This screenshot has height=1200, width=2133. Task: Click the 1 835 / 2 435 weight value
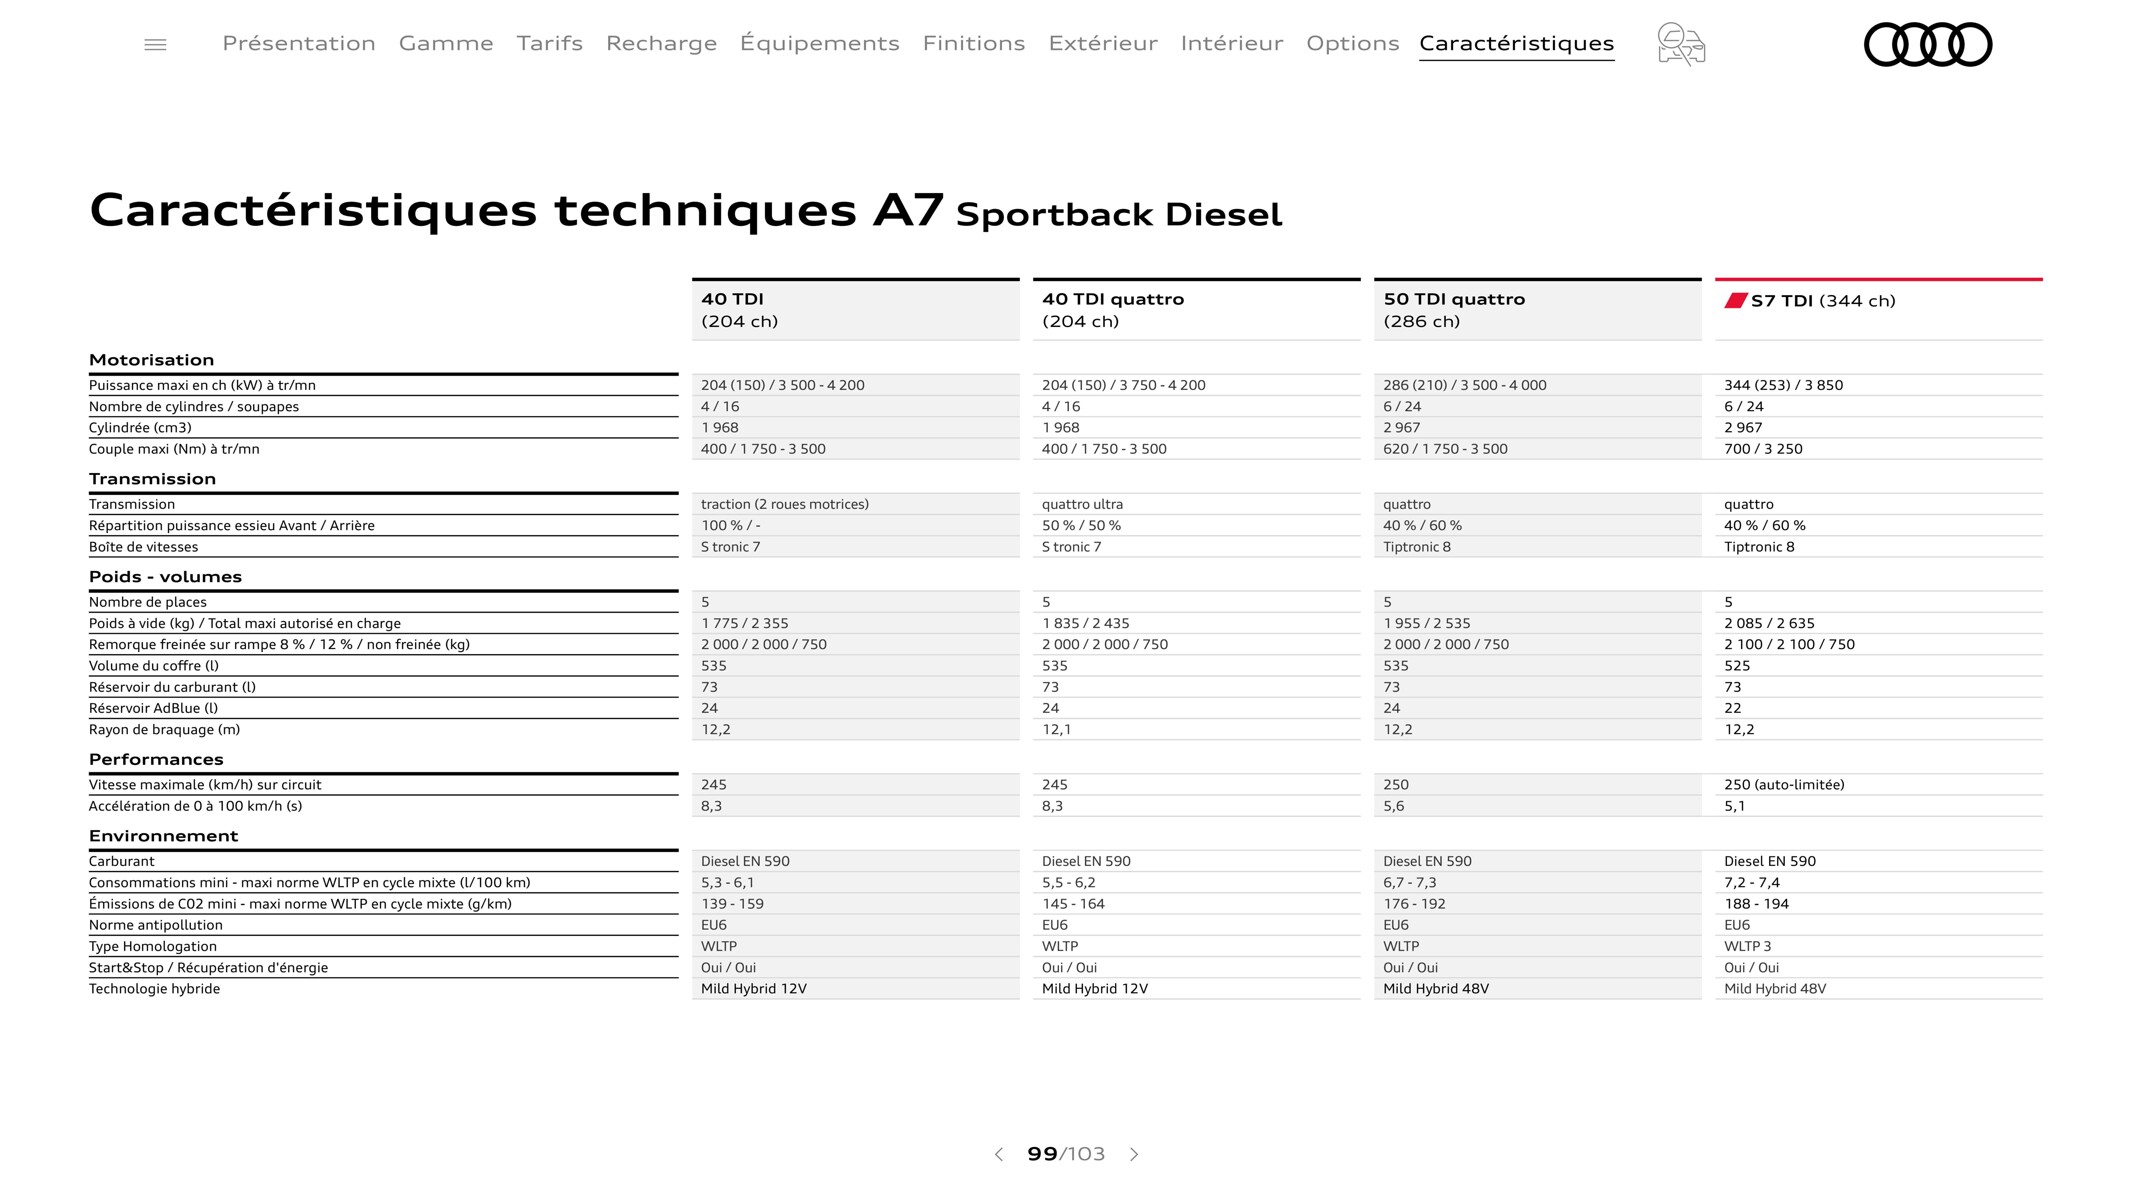pyautogui.click(x=1086, y=624)
